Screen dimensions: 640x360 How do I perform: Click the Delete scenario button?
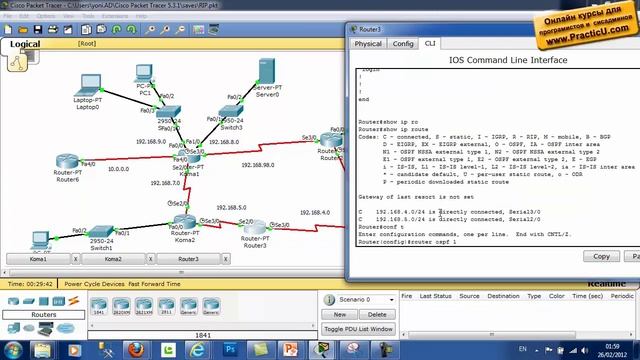pyautogui.click(x=377, y=315)
